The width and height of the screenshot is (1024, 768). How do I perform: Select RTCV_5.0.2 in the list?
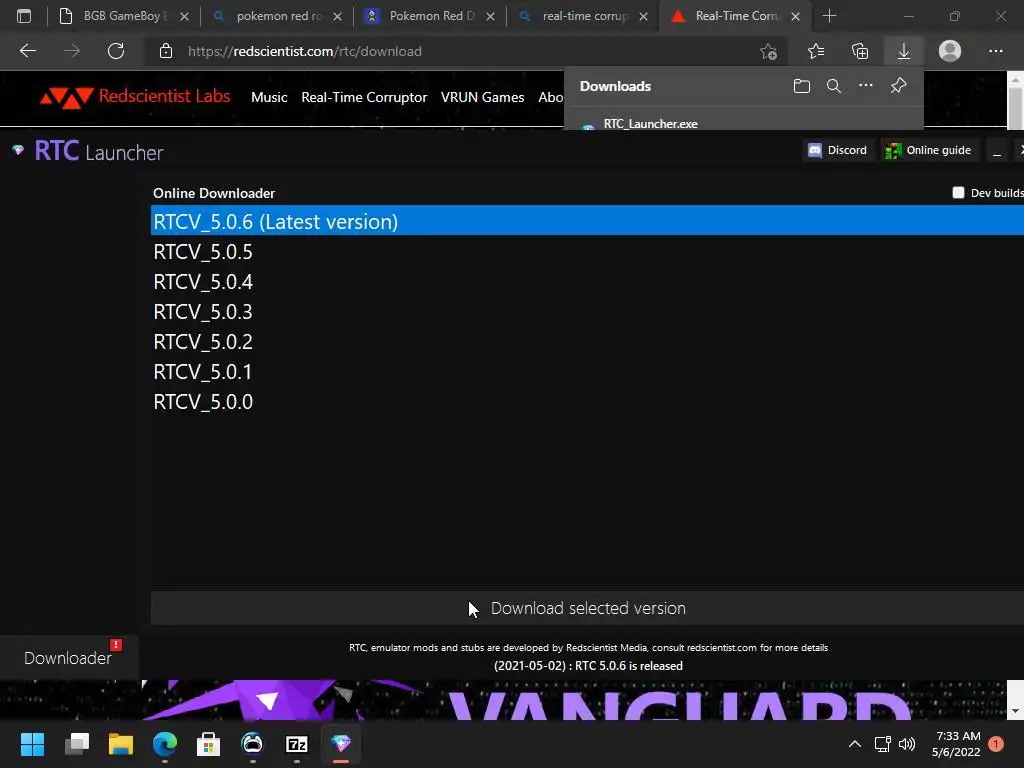coord(587,342)
